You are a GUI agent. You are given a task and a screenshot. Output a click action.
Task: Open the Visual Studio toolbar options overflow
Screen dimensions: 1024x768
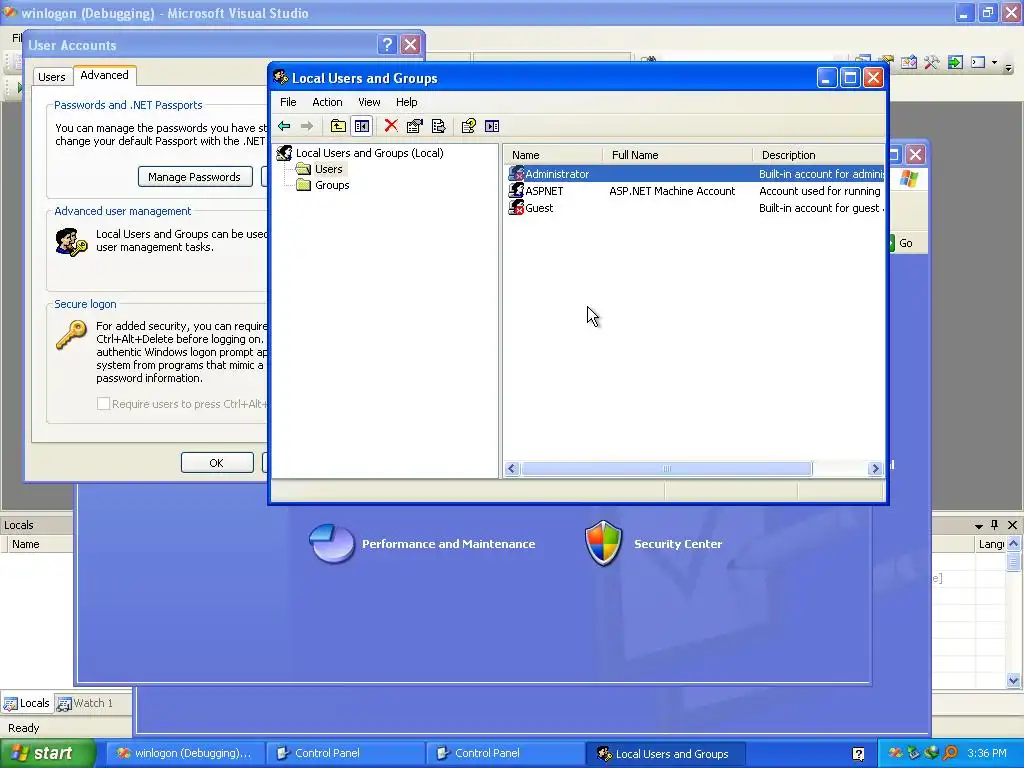(1009, 67)
